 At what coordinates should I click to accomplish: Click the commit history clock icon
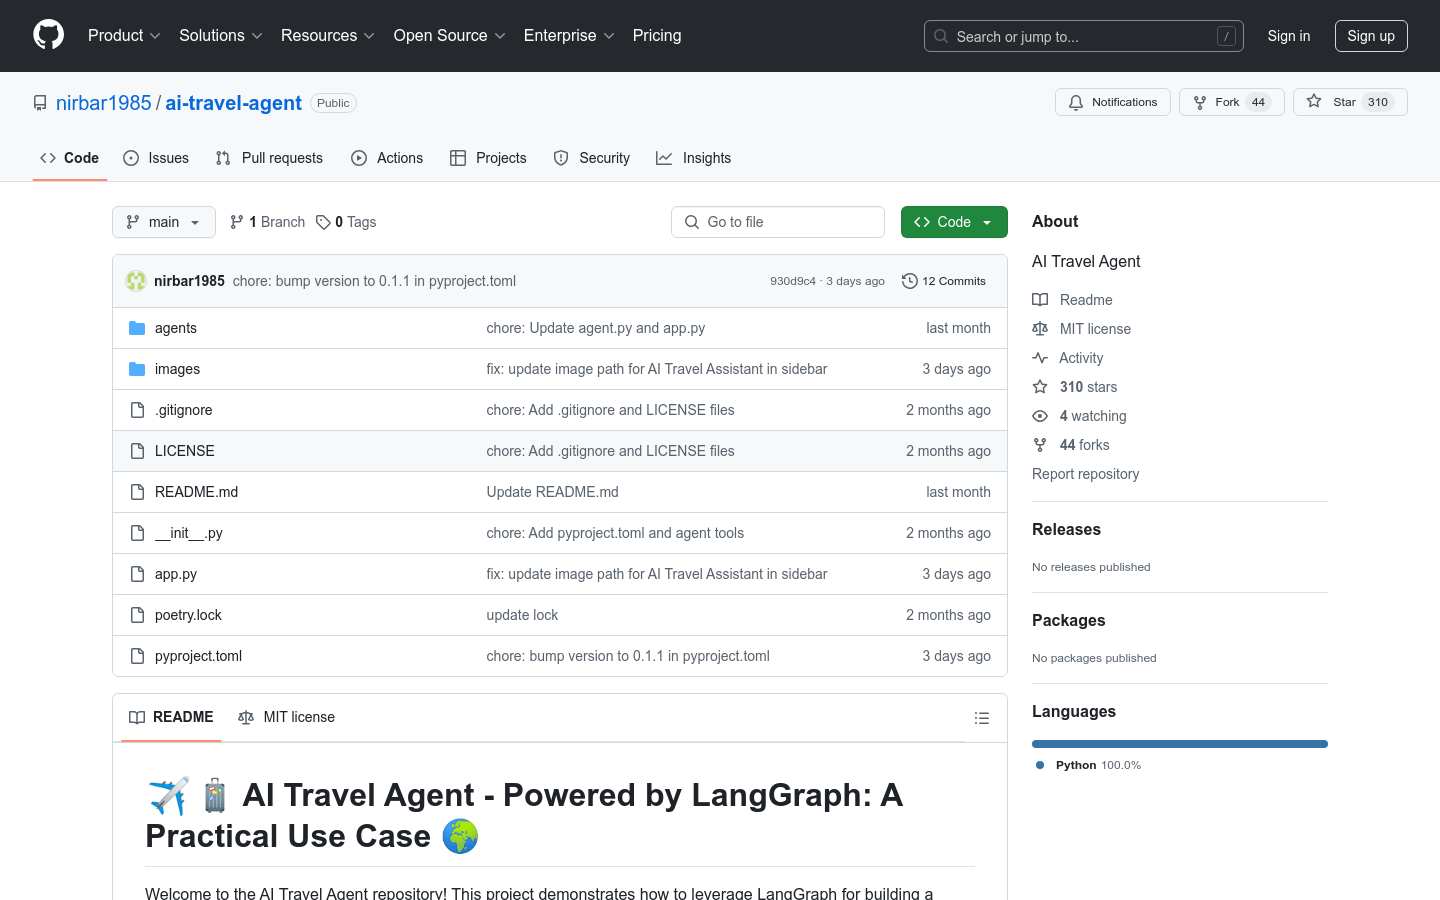pyautogui.click(x=910, y=281)
